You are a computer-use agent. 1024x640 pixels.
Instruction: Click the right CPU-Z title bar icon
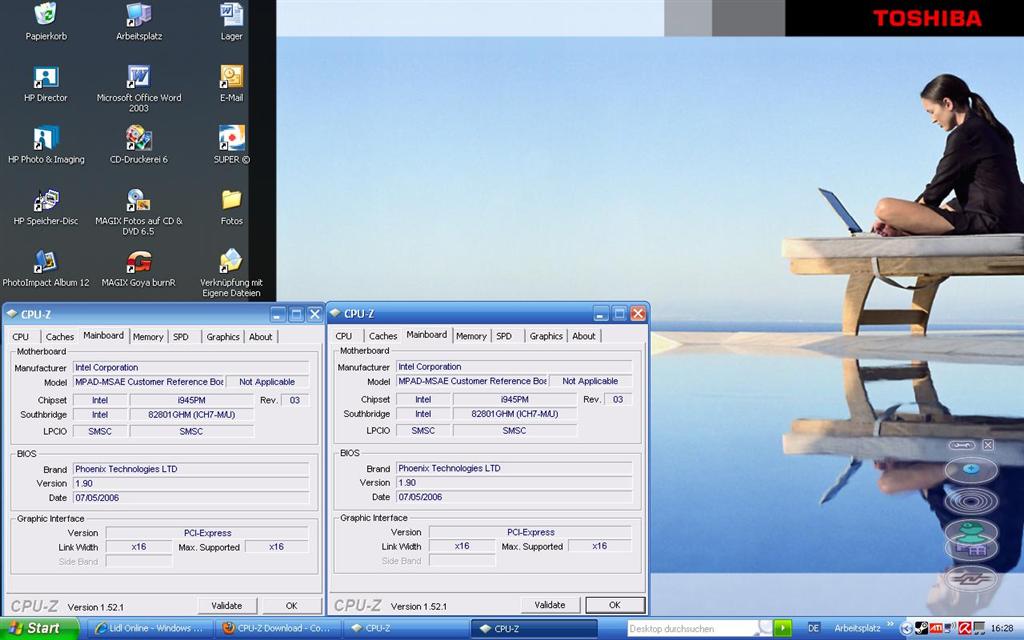coord(335,313)
